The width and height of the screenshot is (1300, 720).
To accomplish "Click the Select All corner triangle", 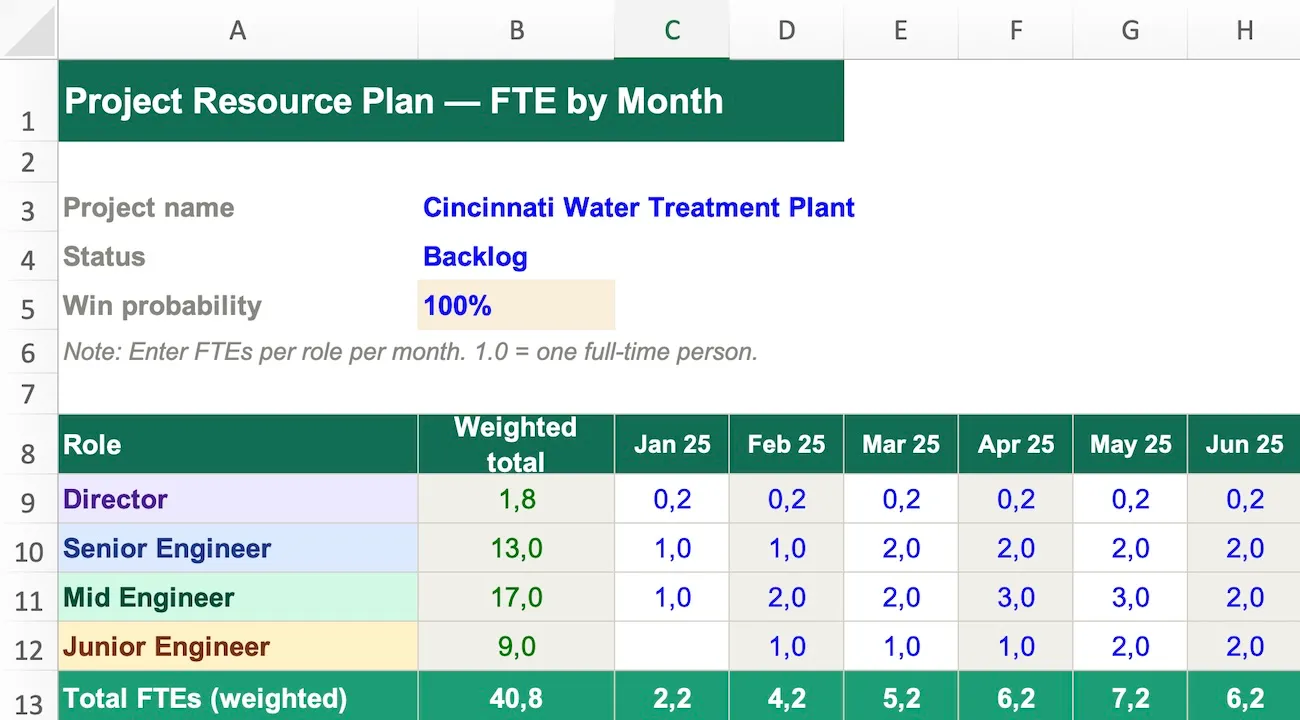I will [x=29, y=30].
